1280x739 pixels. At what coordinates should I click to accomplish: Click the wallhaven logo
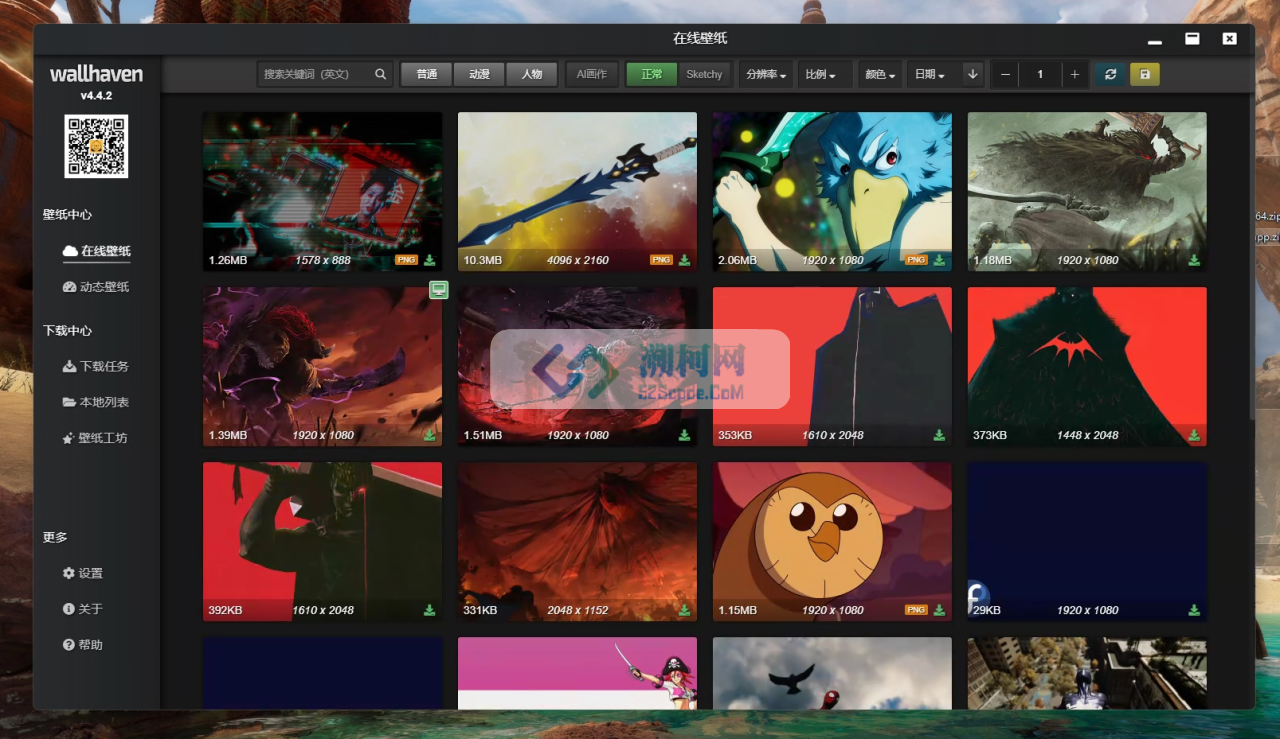(x=96, y=74)
